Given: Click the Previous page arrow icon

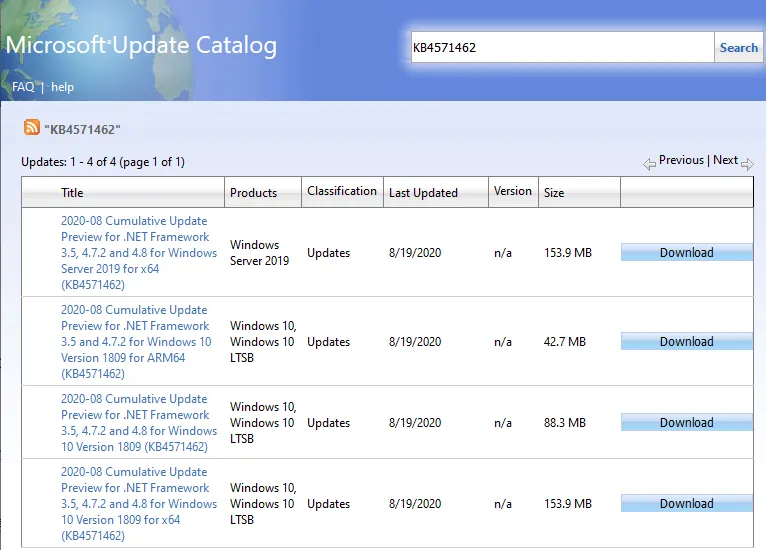Looking at the screenshot, I should (649, 164).
